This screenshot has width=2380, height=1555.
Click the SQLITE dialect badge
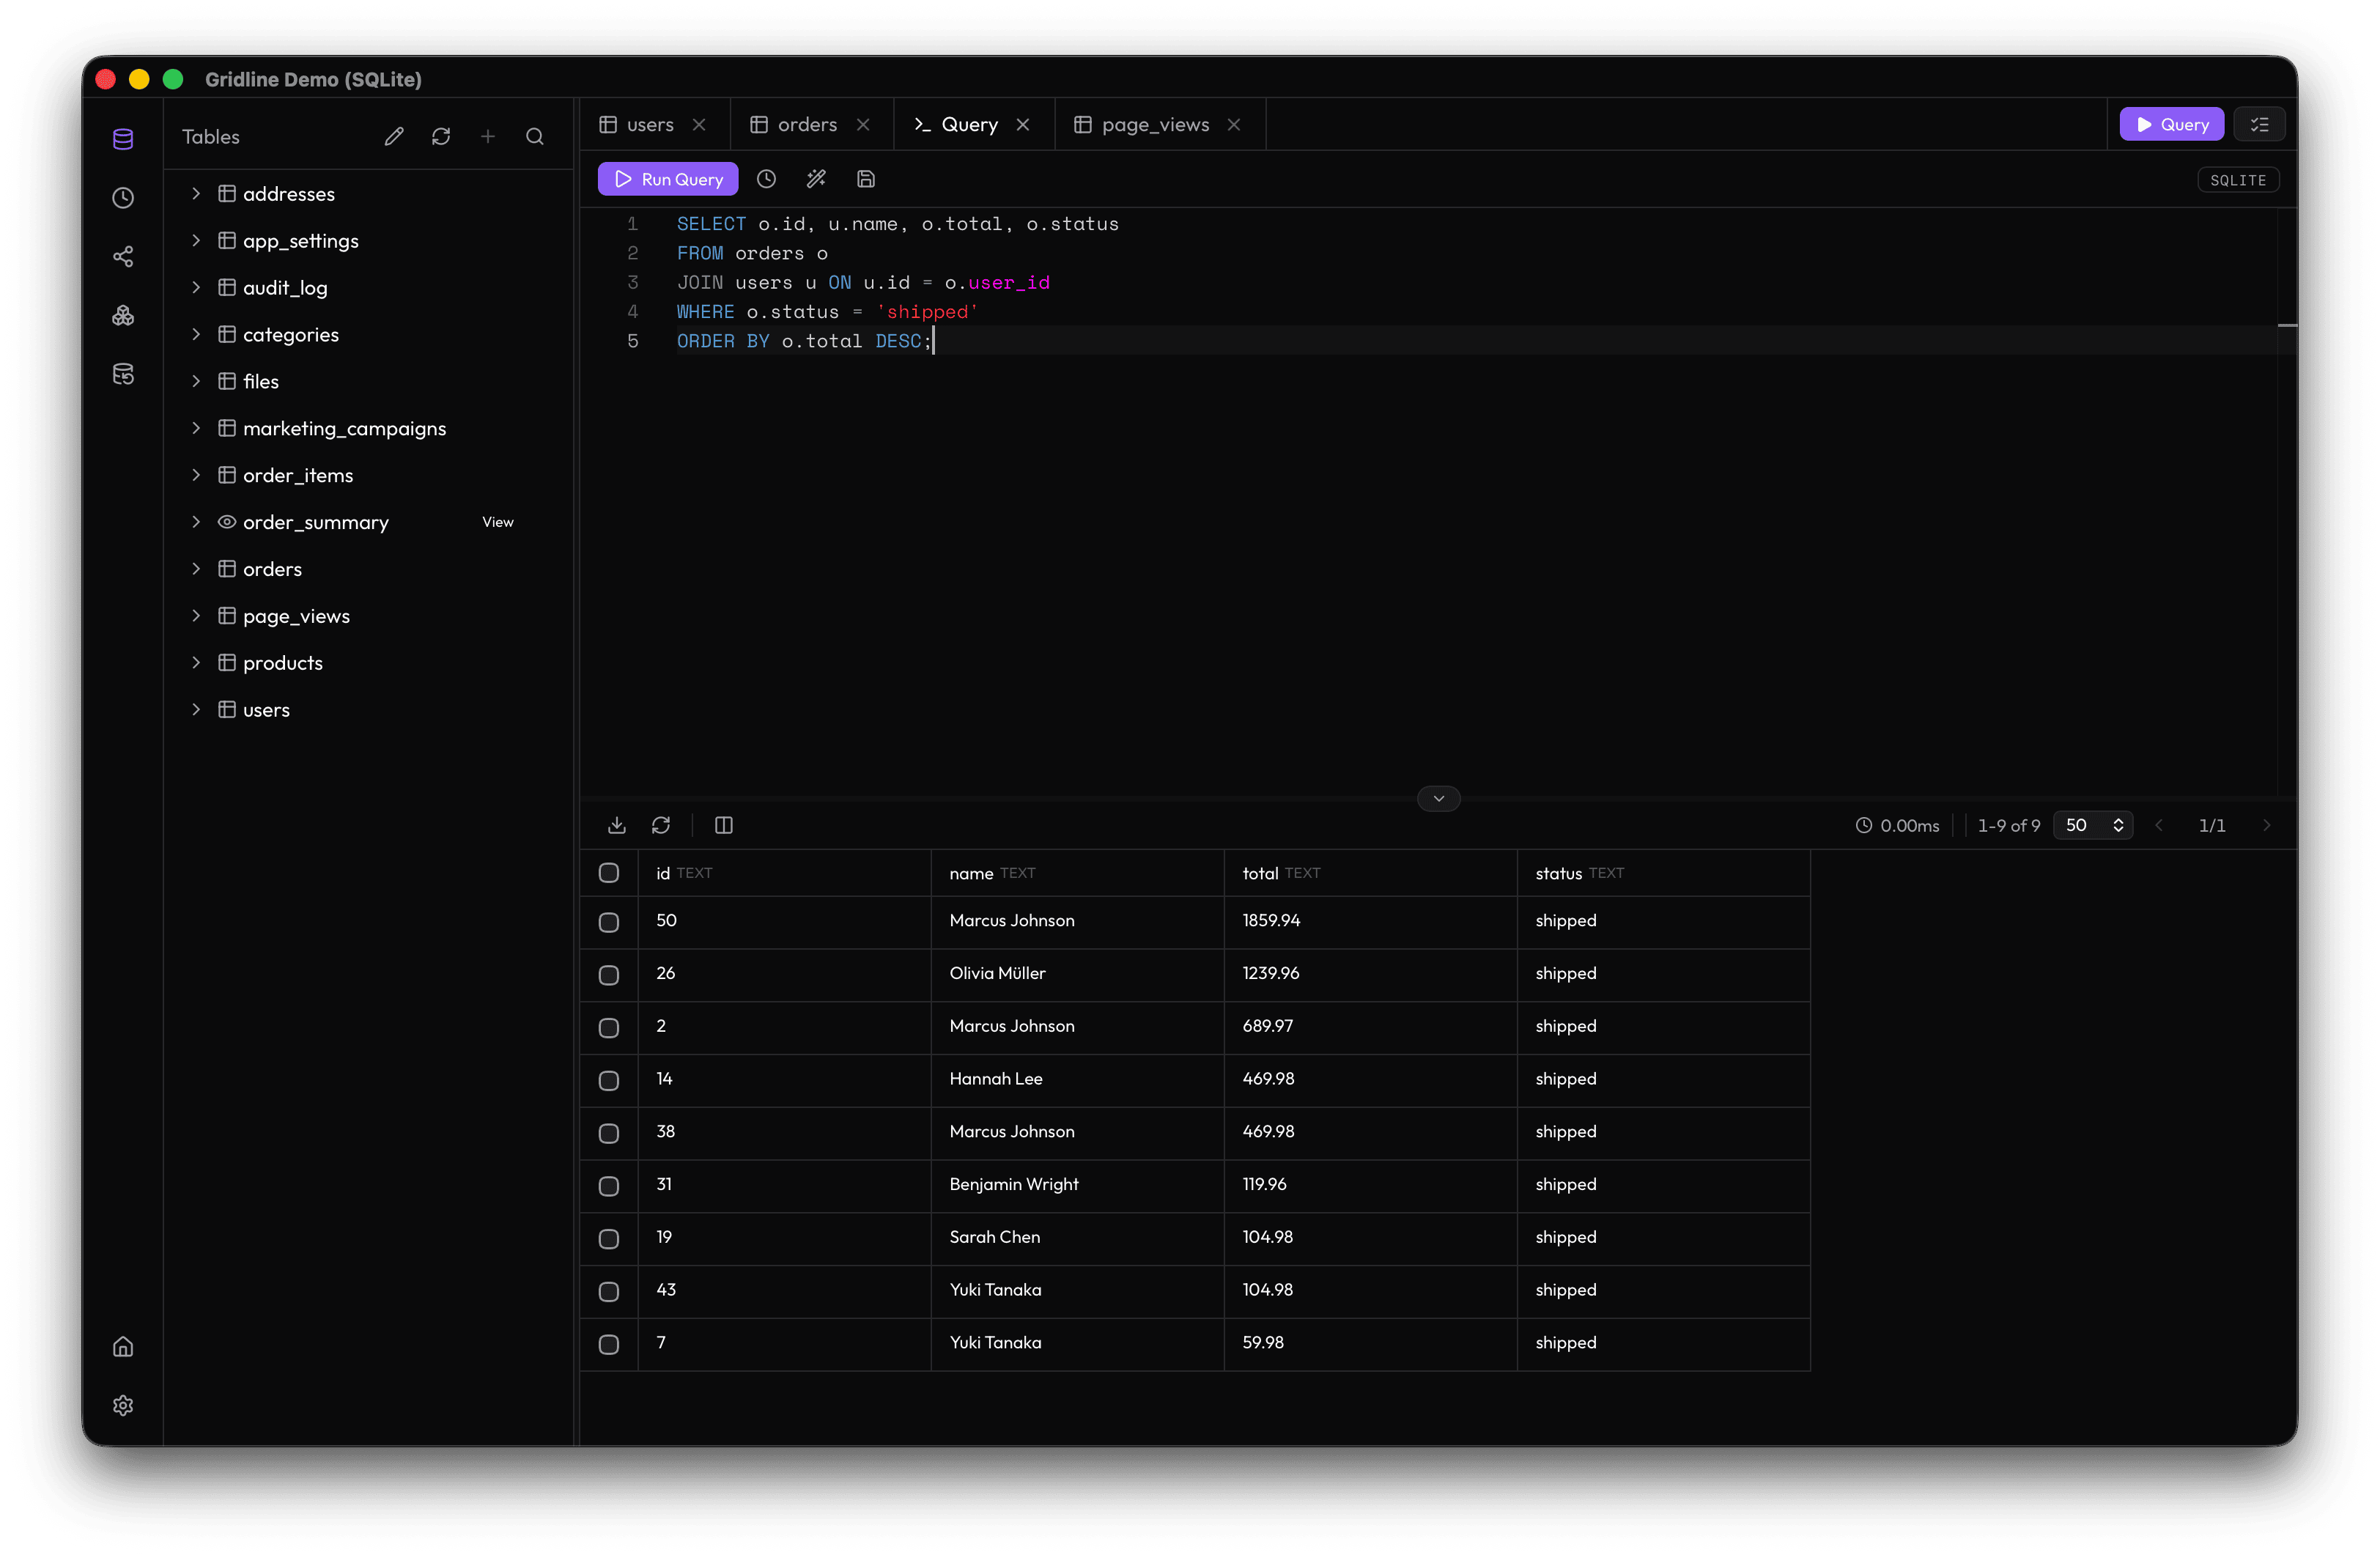point(2238,180)
